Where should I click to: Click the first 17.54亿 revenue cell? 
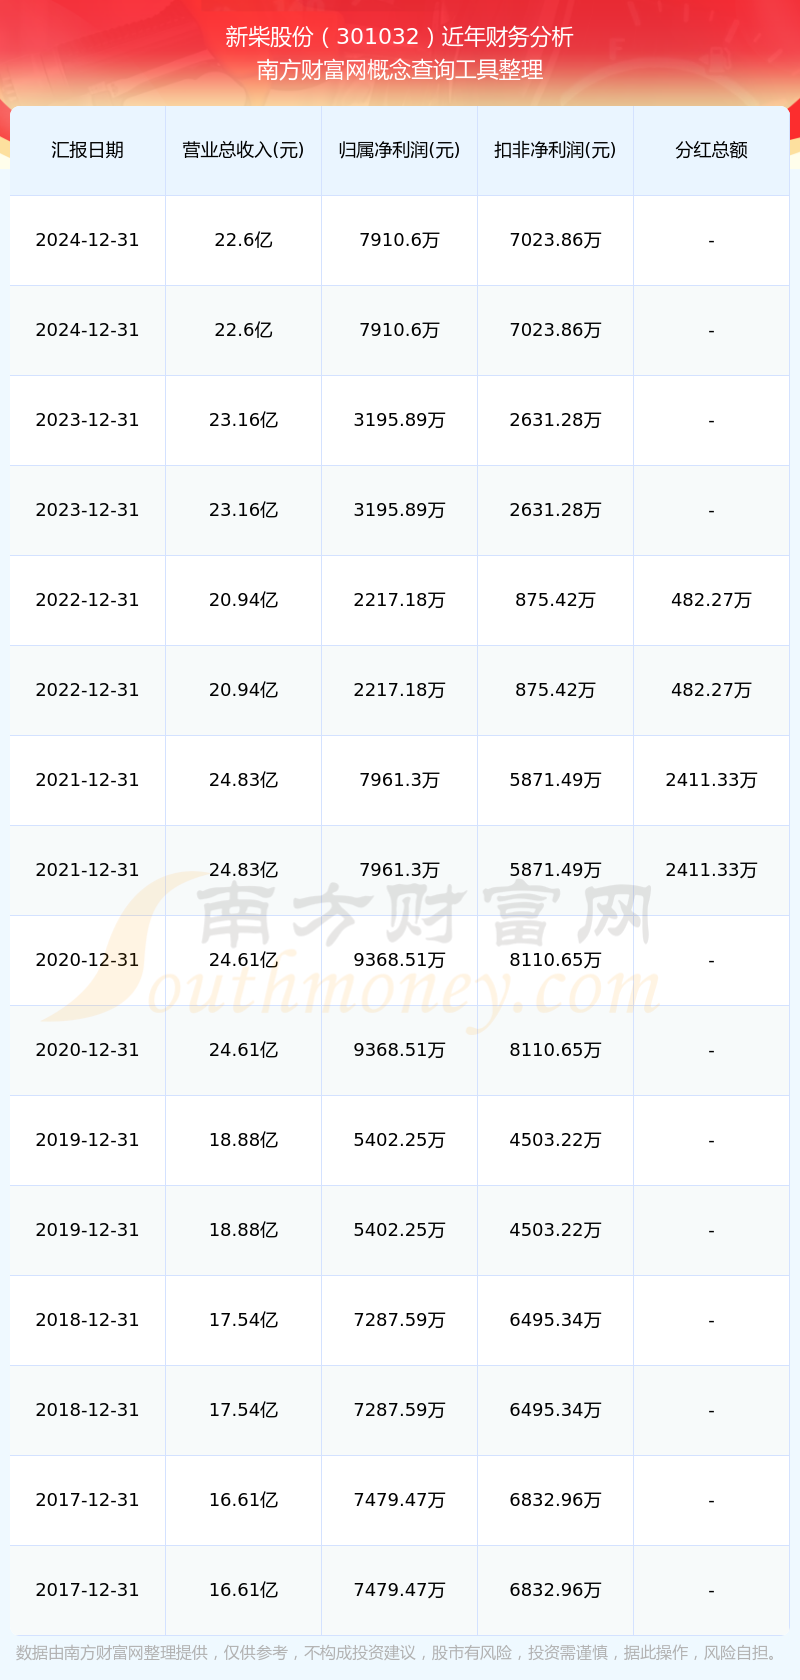pyautogui.click(x=243, y=1320)
